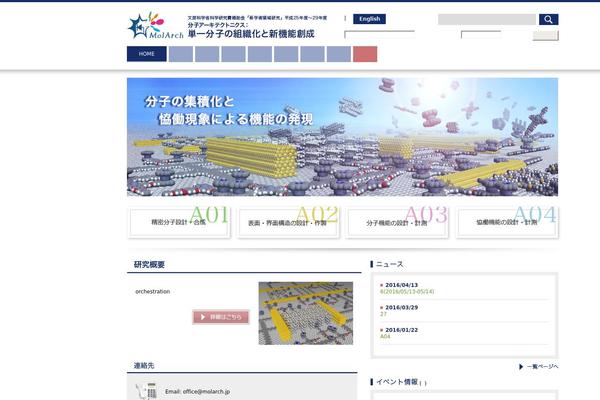Click the magnifier search button
This screenshot has height=400, width=600.
click(x=548, y=19)
